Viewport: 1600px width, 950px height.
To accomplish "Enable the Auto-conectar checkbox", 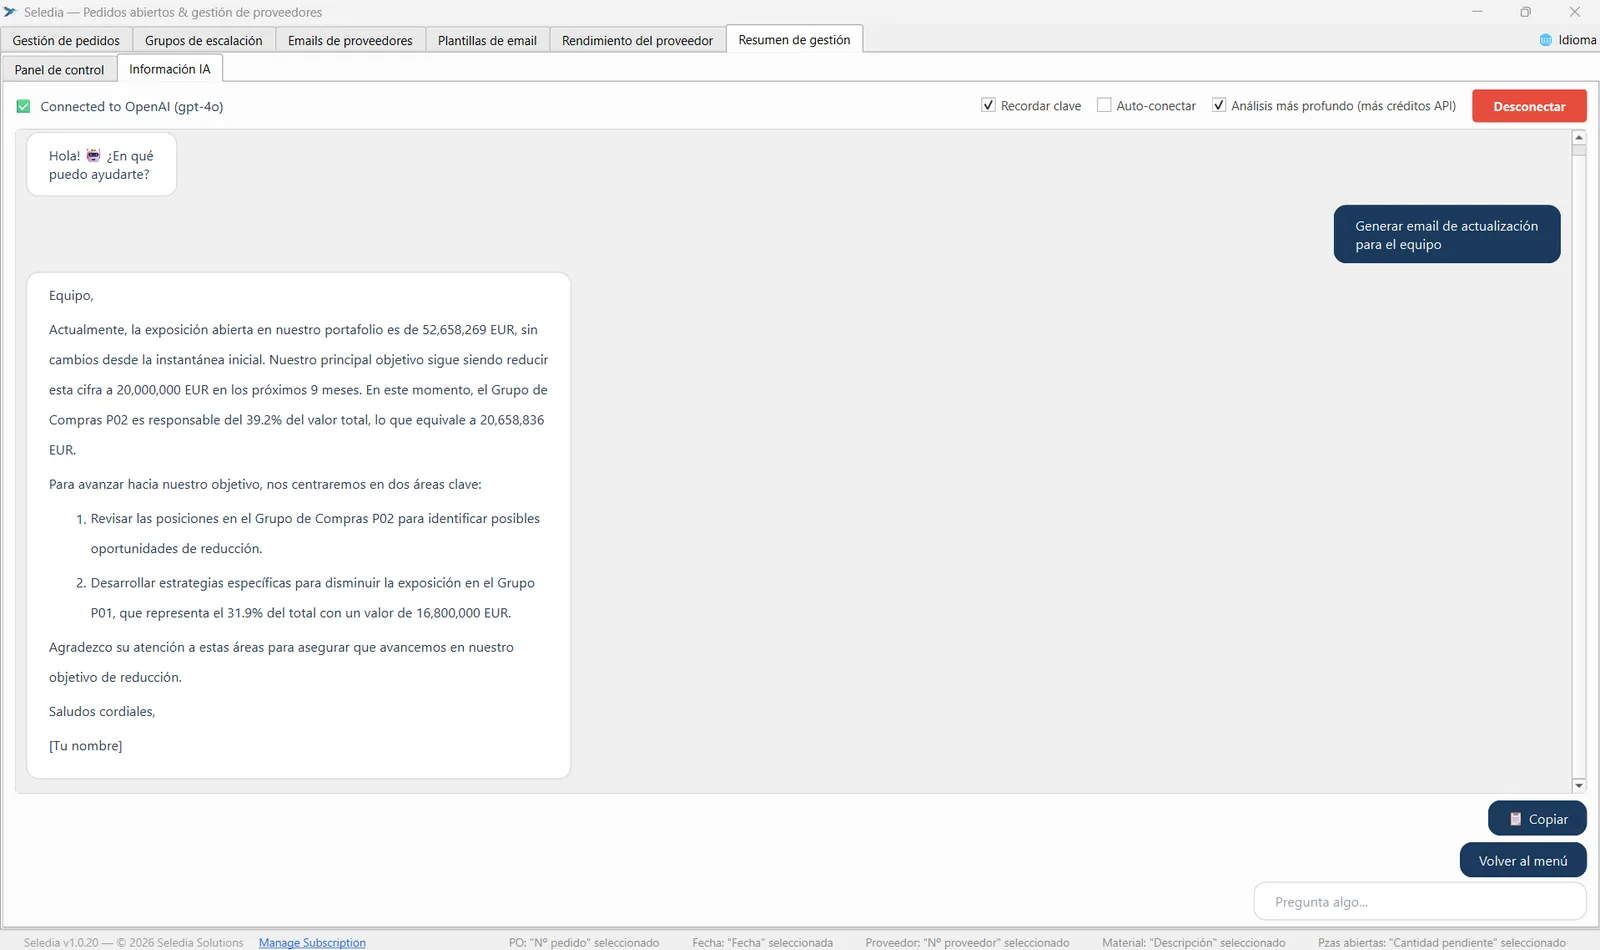I will coord(1104,105).
